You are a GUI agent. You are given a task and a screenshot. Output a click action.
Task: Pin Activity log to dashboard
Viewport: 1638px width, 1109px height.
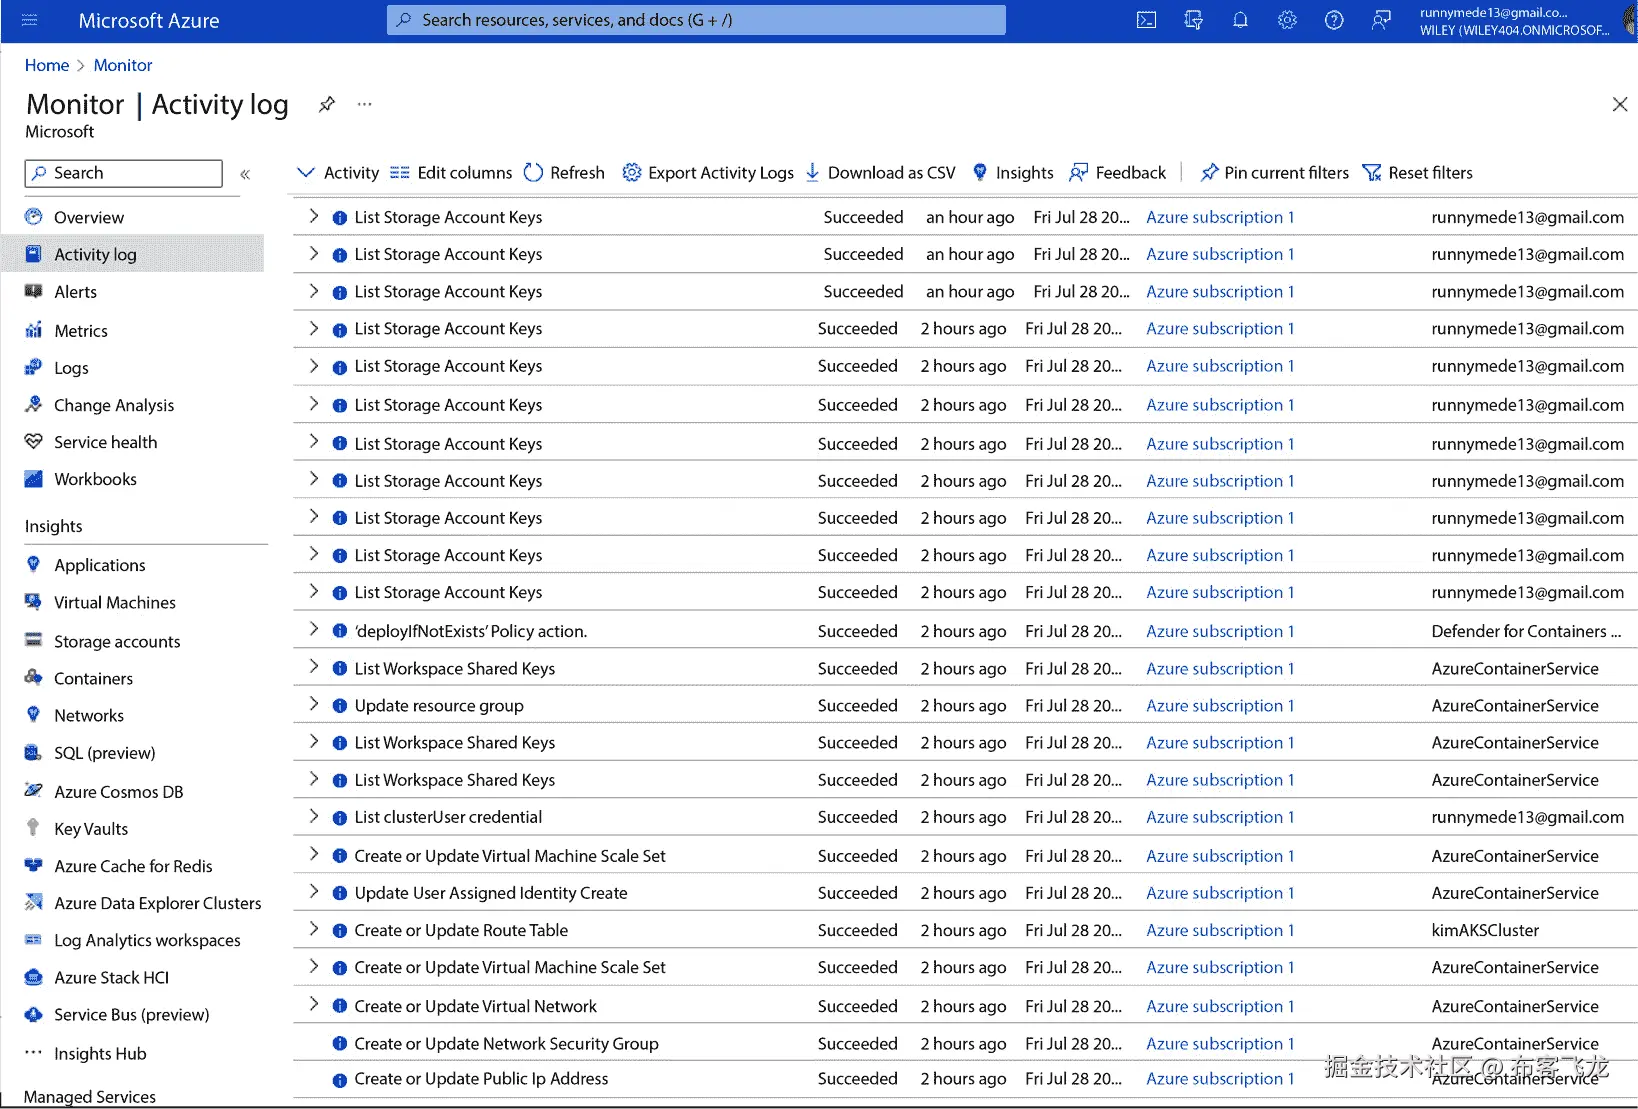(326, 103)
